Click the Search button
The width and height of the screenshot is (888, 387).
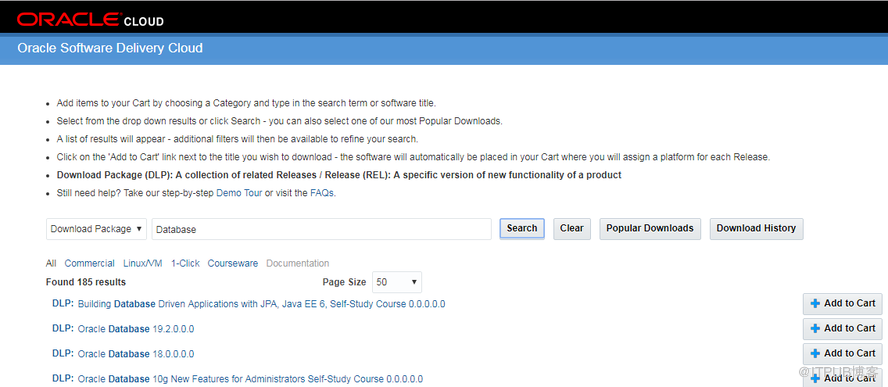coord(522,228)
